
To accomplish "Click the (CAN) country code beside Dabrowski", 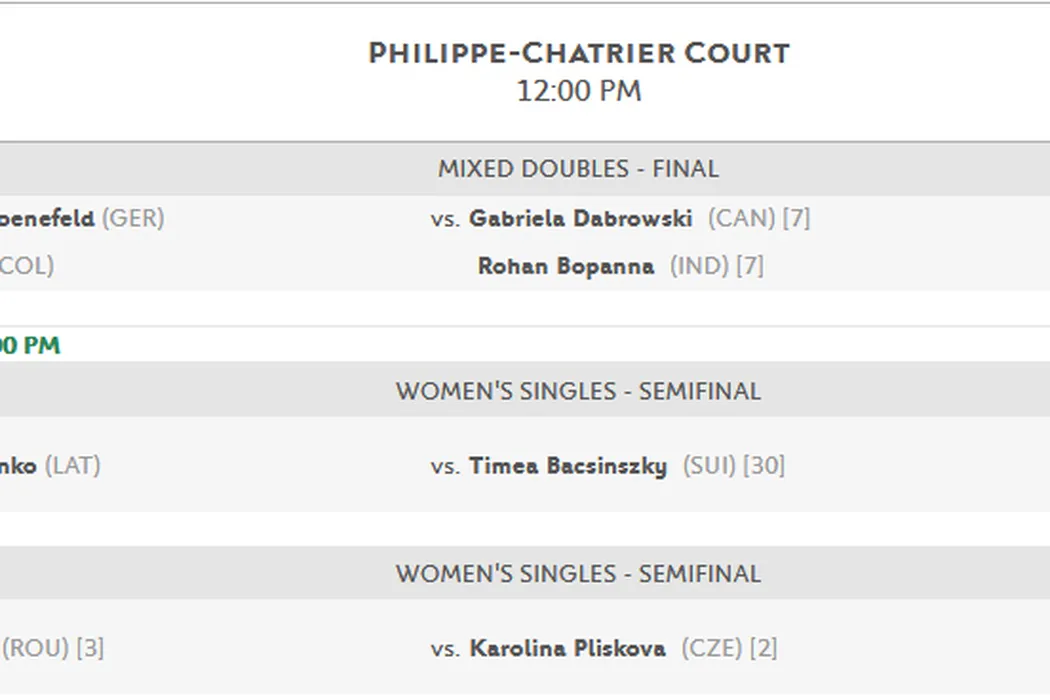I will [741, 218].
